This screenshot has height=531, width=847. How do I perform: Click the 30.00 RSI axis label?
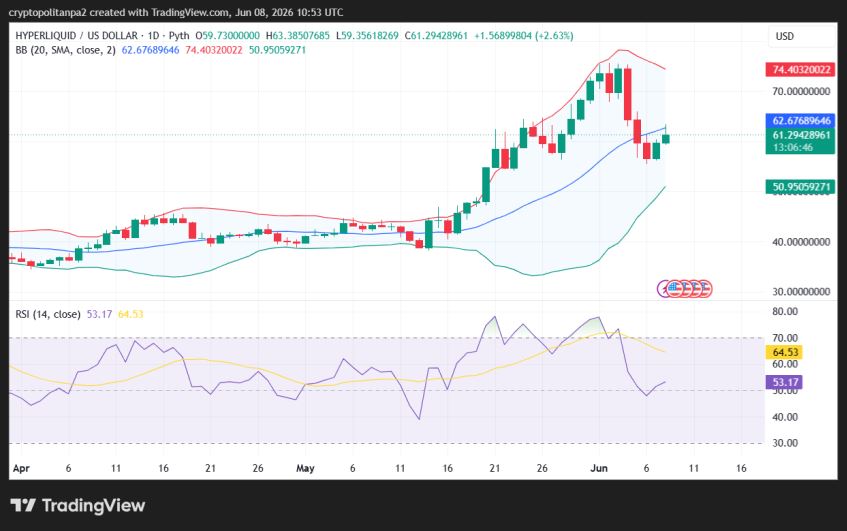click(x=785, y=443)
